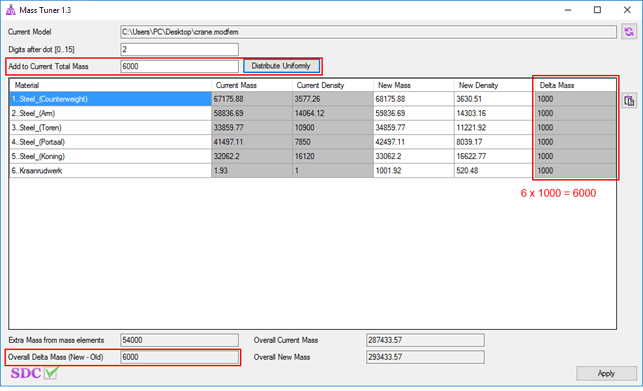Click the Mass Tuner app icon in the title bar

coord(10,10)
